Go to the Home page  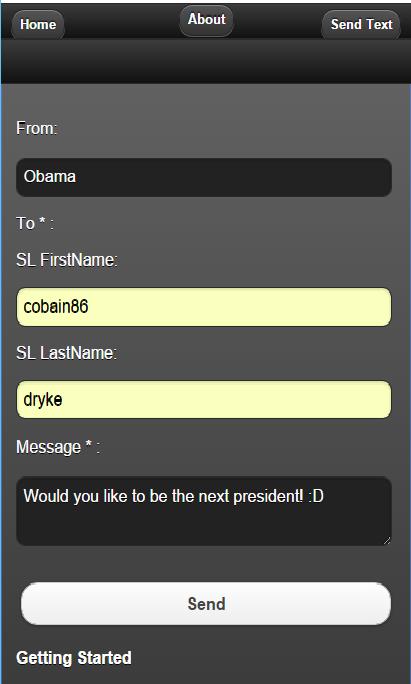pos(38,24)
